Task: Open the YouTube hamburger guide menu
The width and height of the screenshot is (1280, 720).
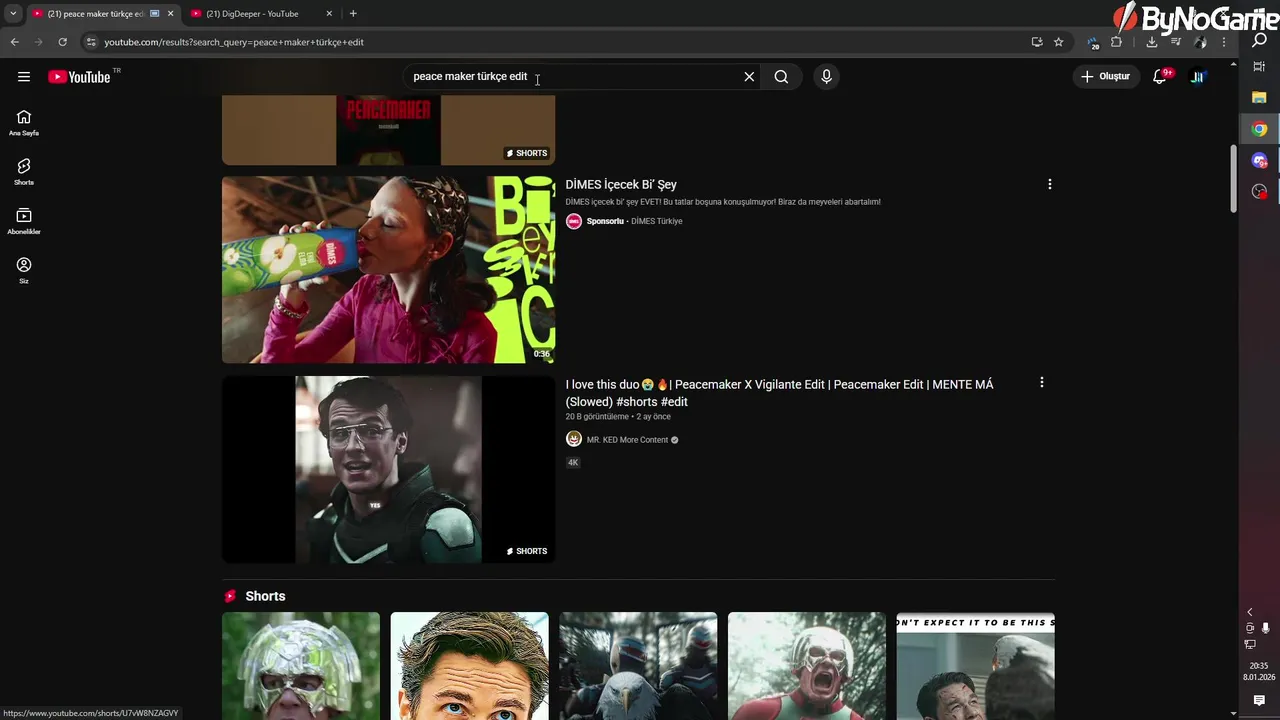Action: (24, 77)
